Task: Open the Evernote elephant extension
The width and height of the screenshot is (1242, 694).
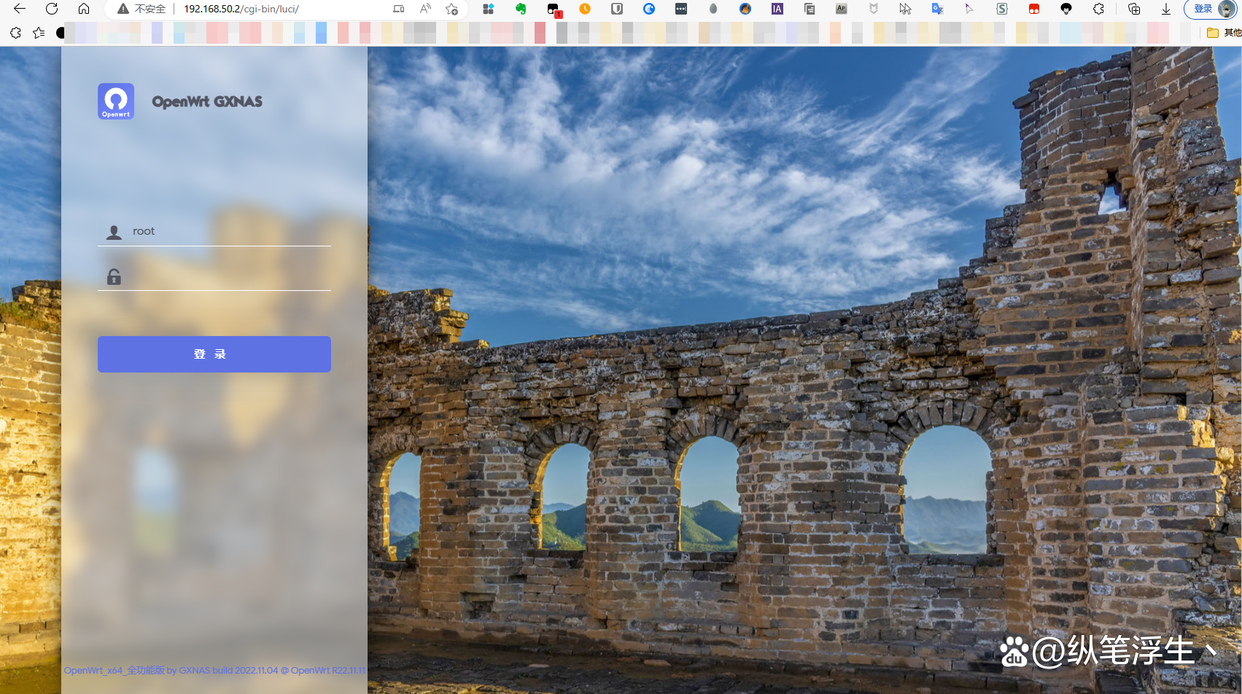Action: (x=521, y=9)
